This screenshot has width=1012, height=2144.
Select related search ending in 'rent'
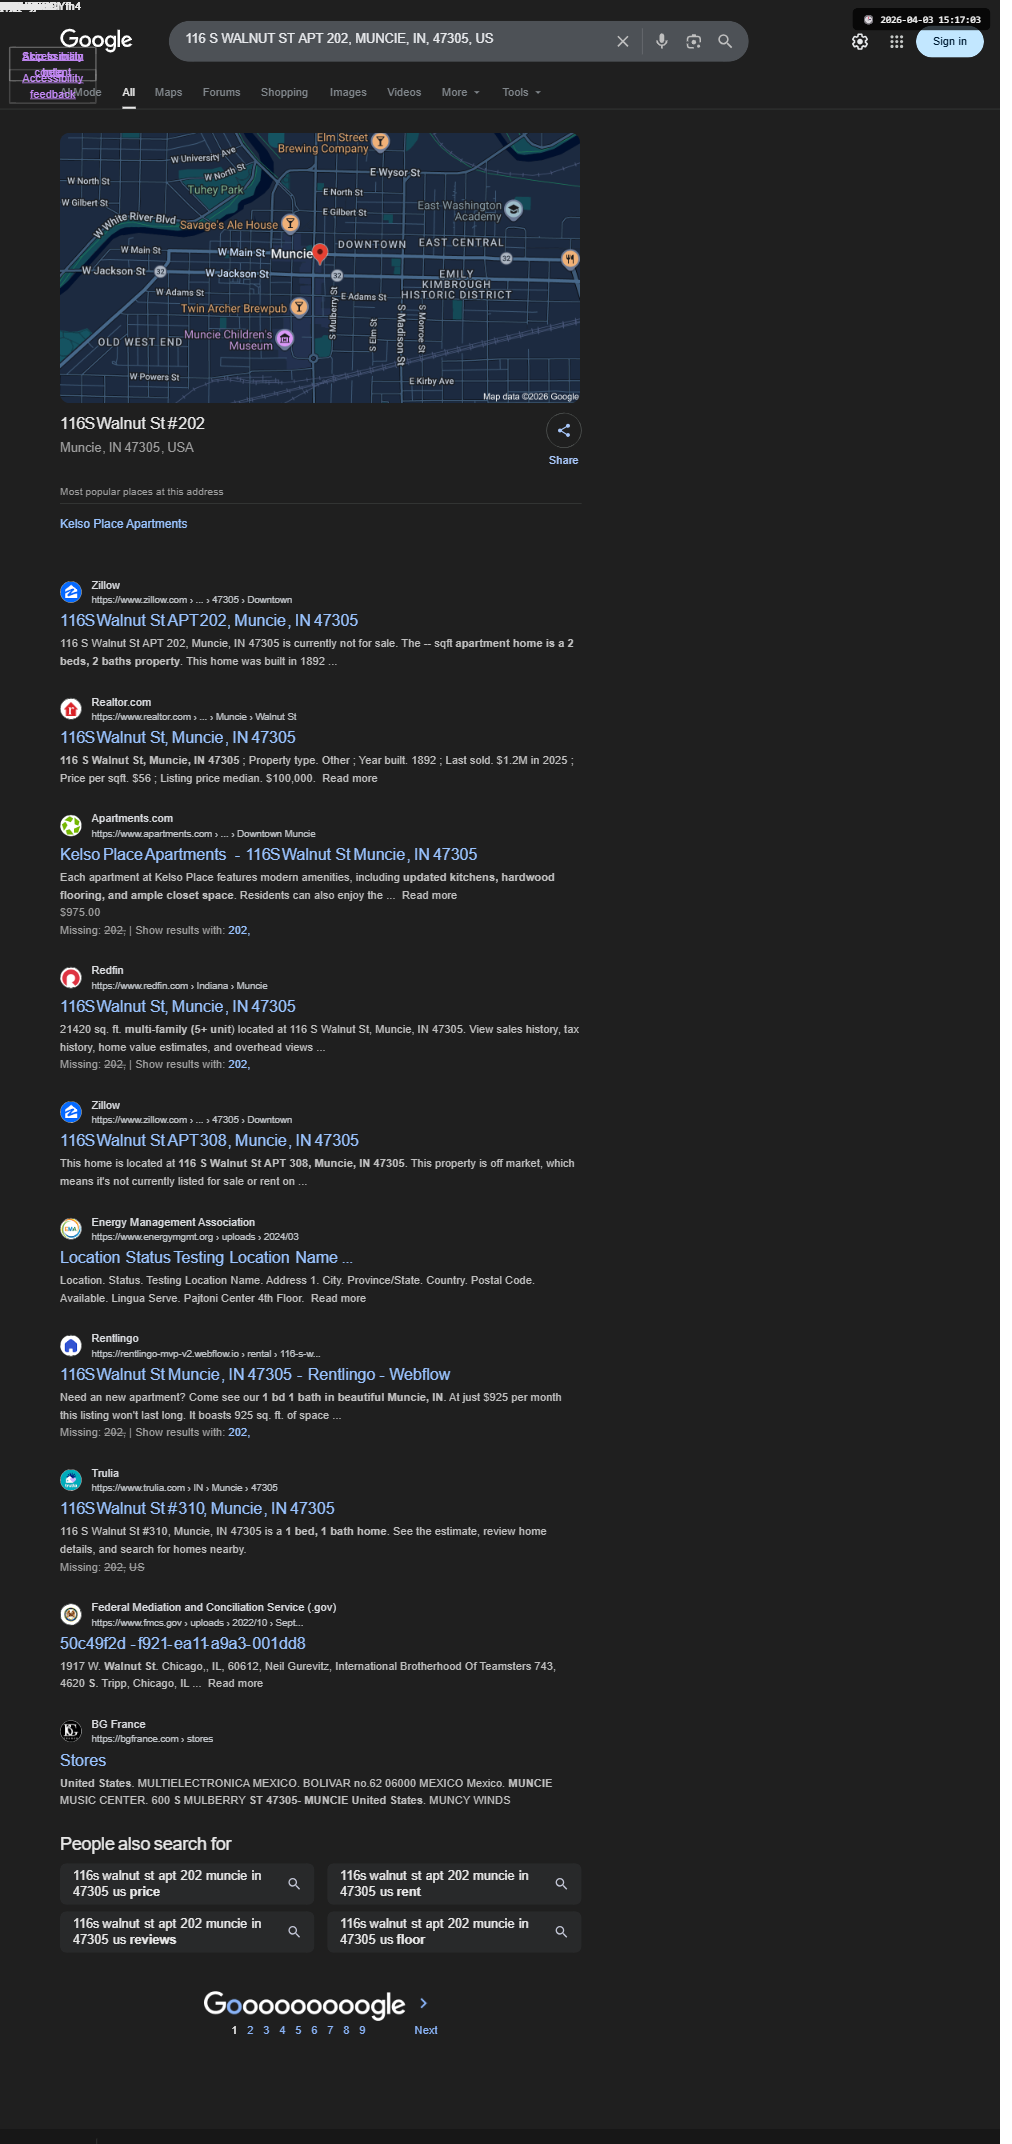click(454, 1884)
